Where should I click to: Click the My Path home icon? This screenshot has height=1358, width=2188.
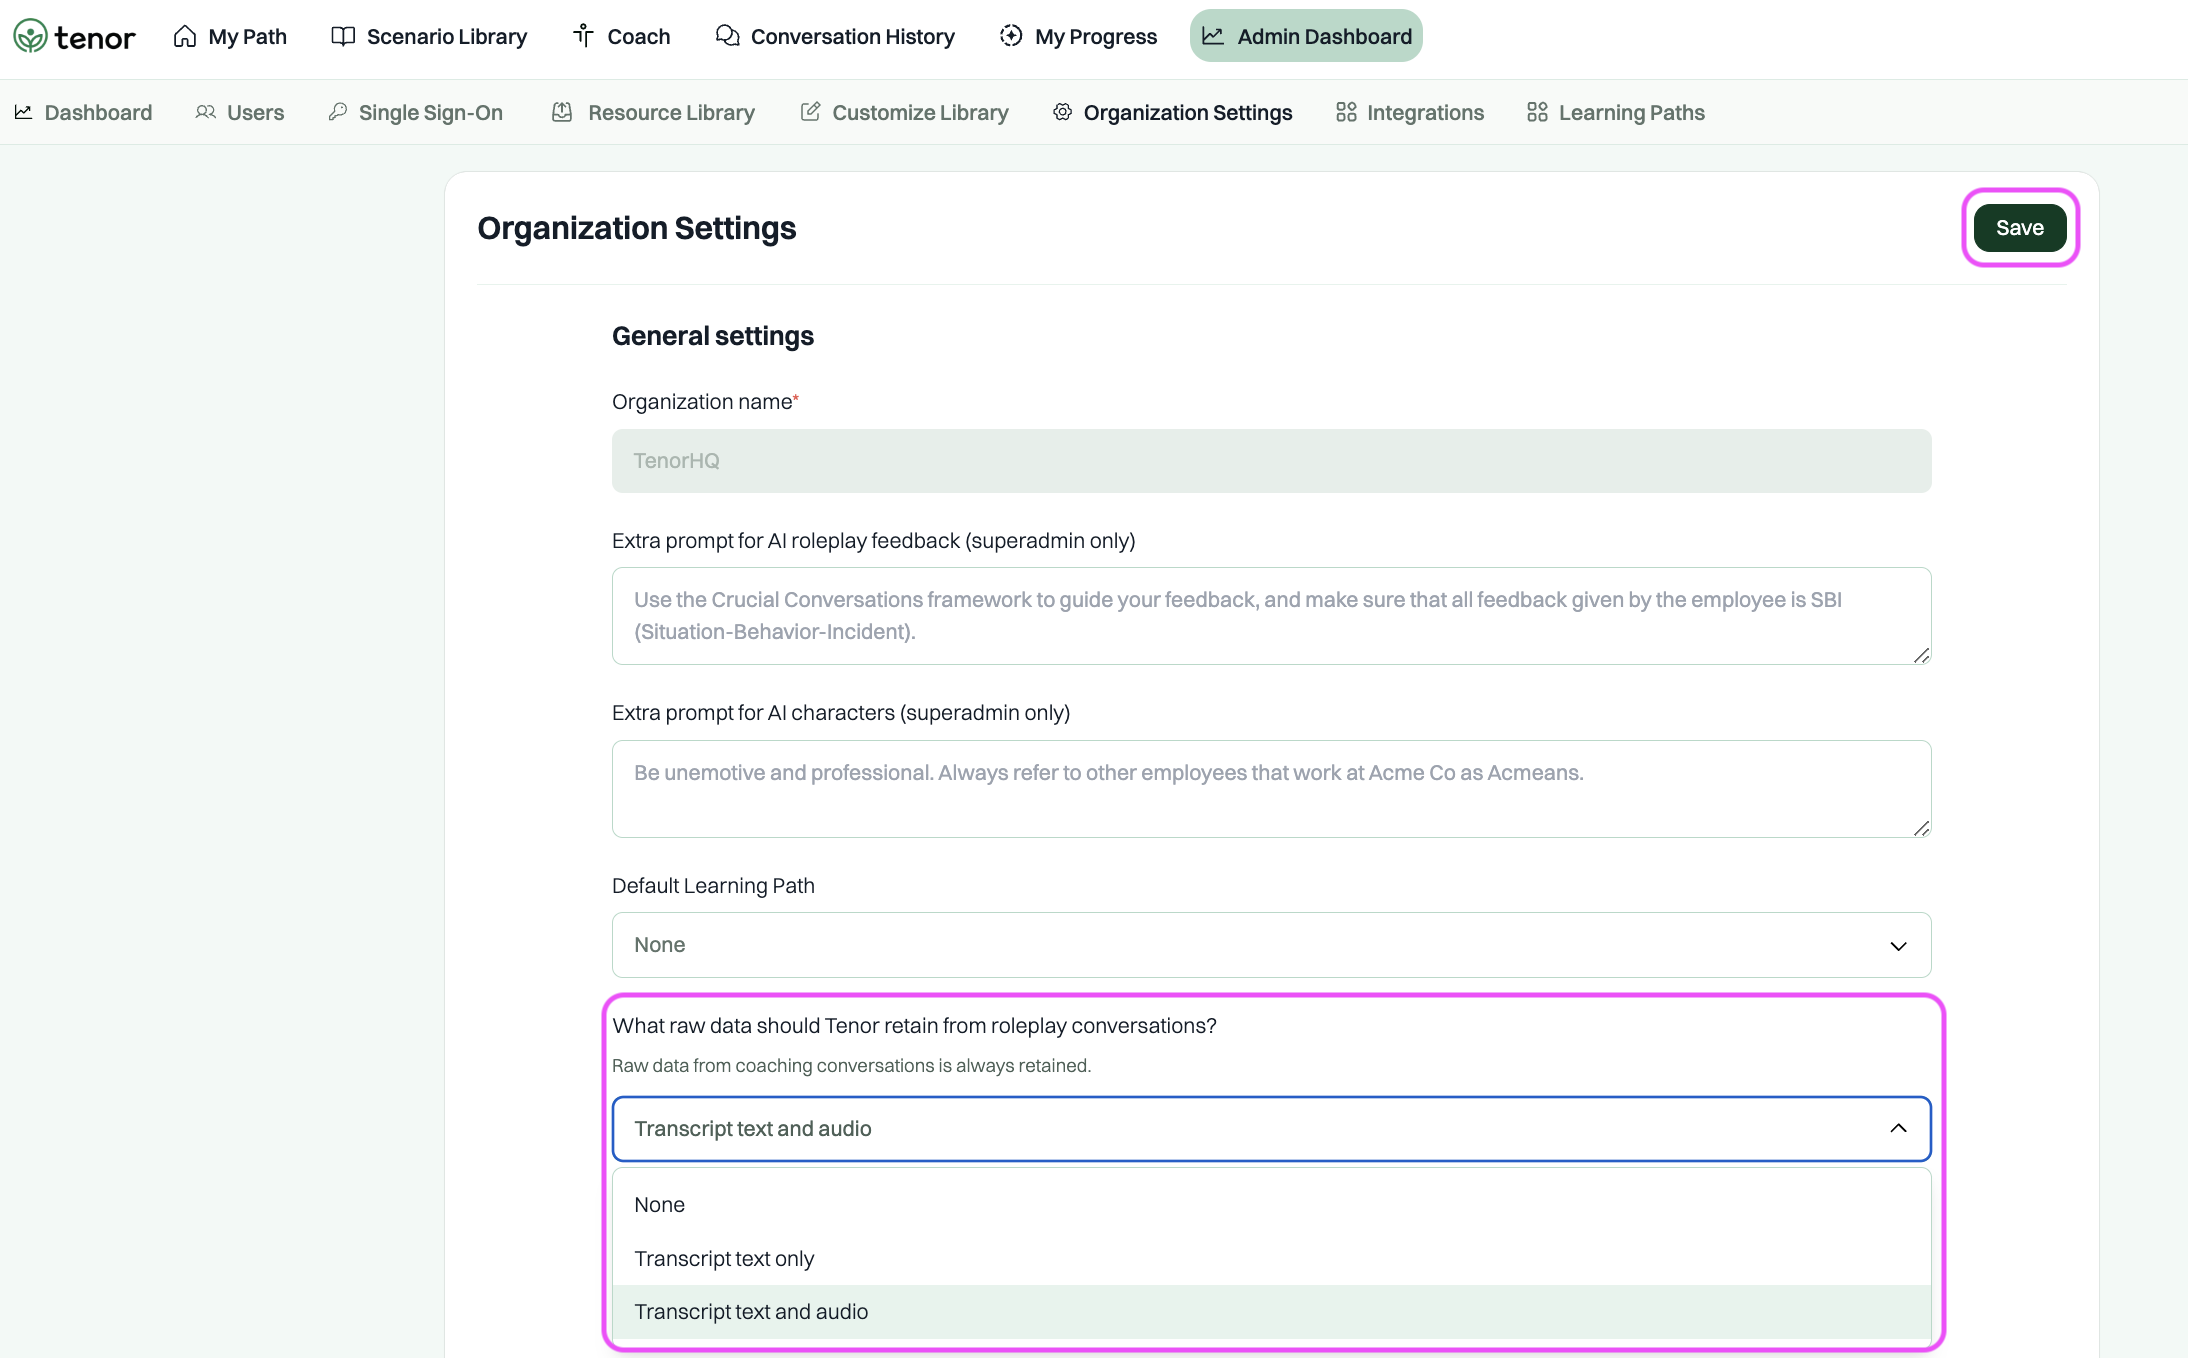coord(185,37)
